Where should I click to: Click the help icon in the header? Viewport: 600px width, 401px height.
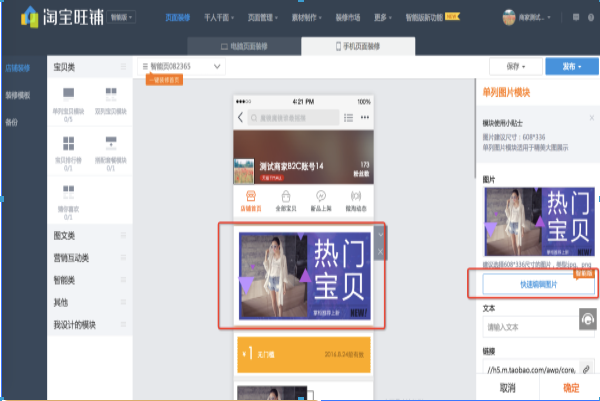[x=591, y=17]
